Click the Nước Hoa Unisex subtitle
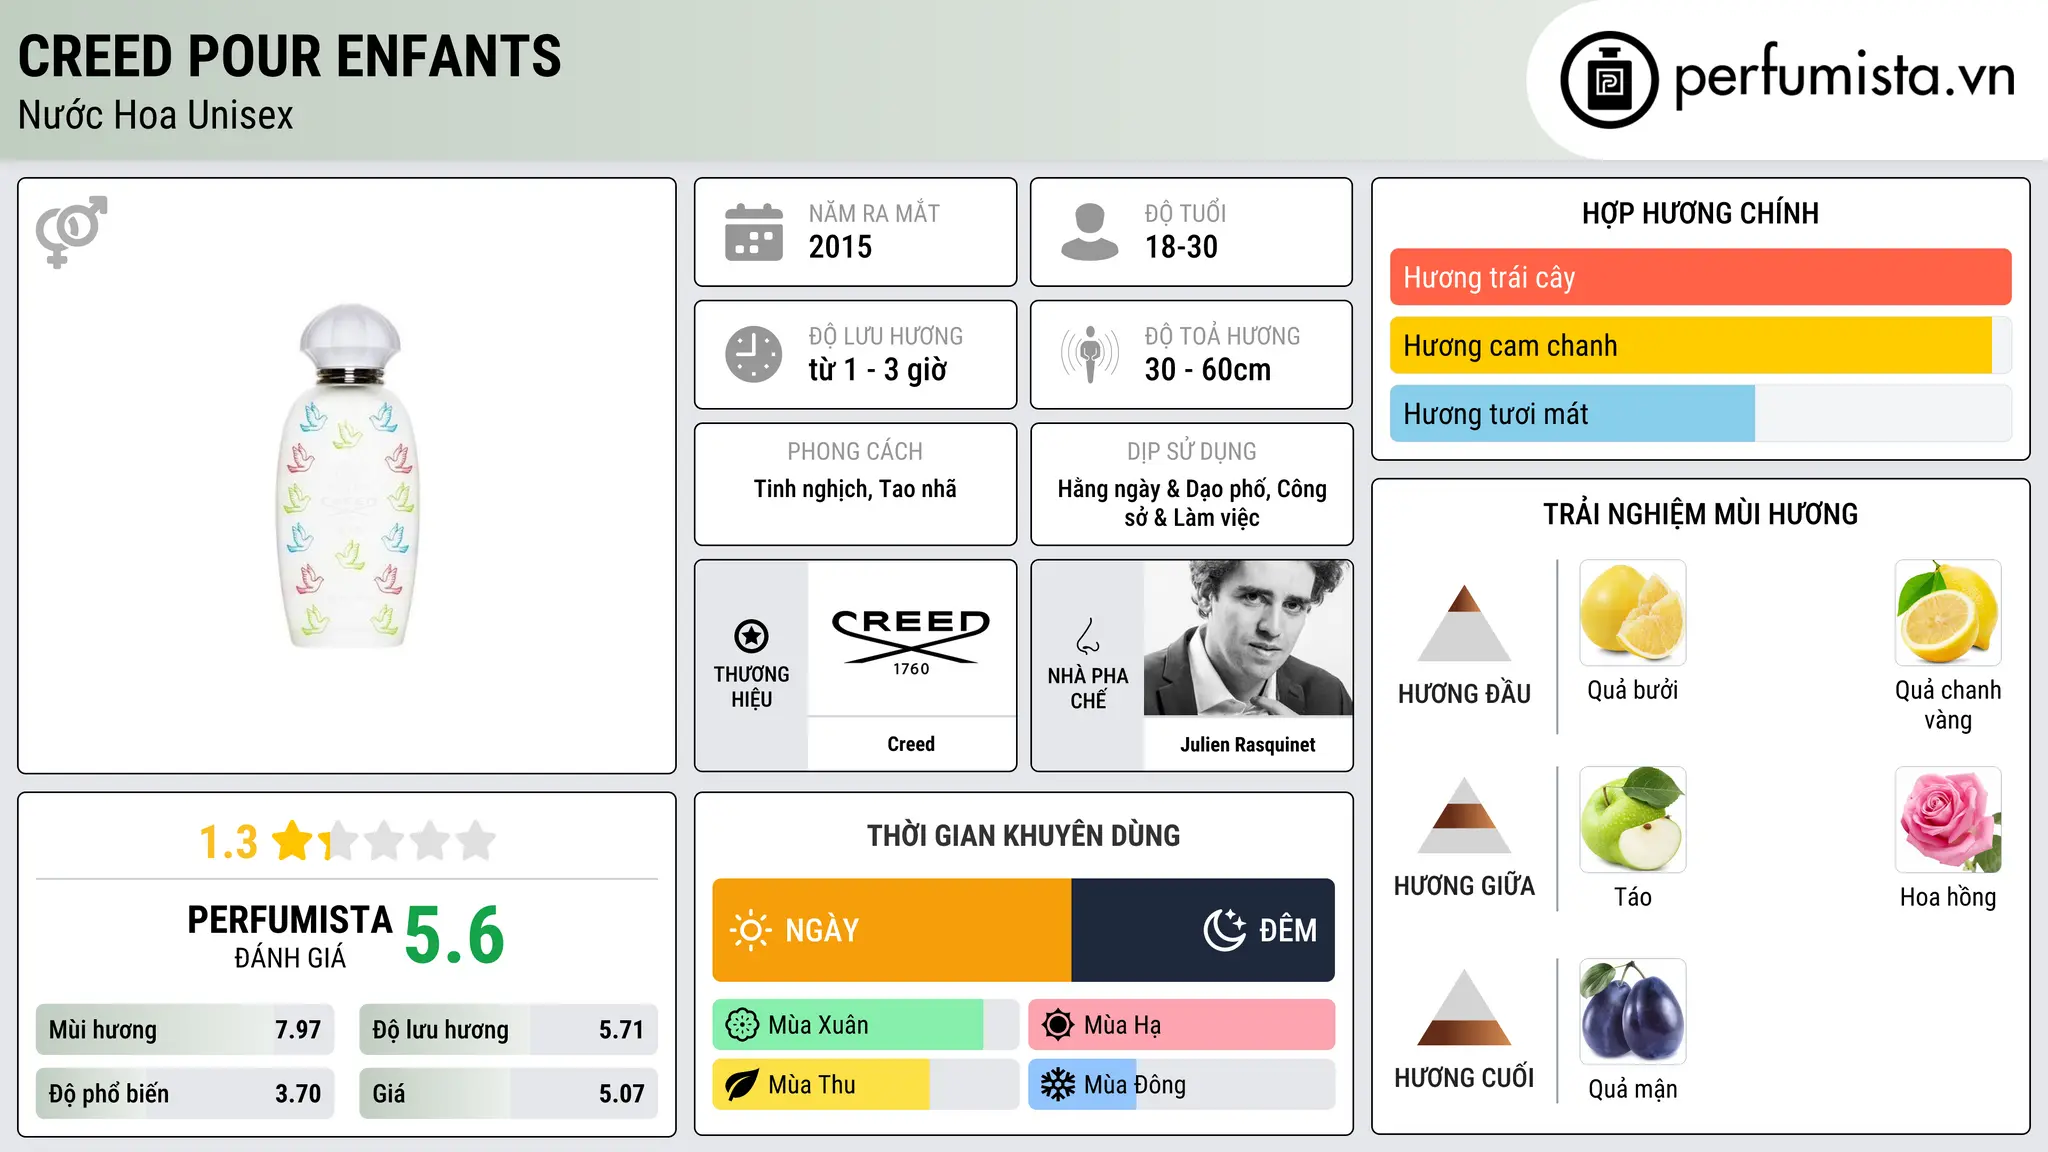 (156, 115)
